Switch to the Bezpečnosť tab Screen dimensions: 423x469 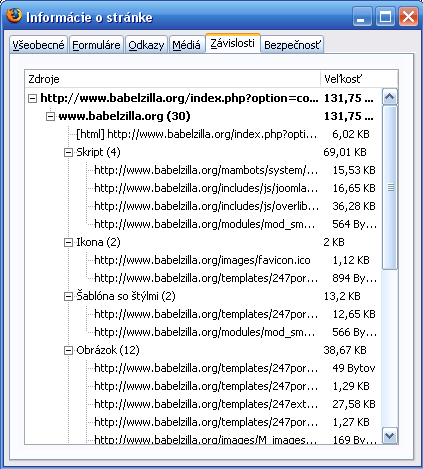point(292,45)
